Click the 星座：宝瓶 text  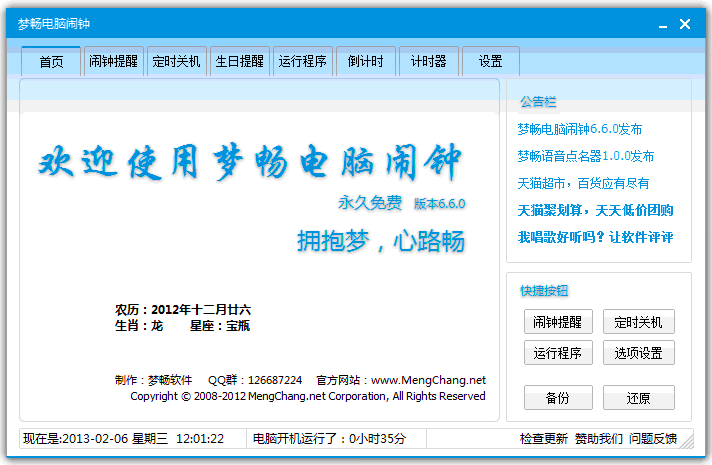[x=220, y=326]
